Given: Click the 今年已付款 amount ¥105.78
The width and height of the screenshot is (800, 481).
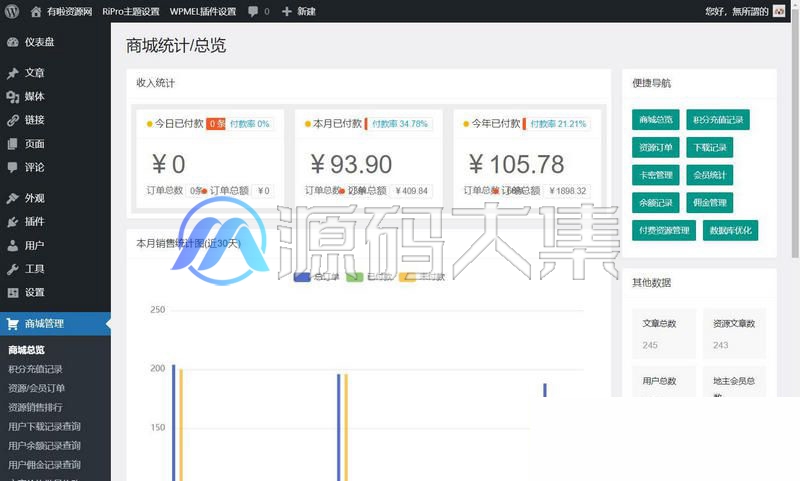Looking at the screenshot, I should click(516, 164).
